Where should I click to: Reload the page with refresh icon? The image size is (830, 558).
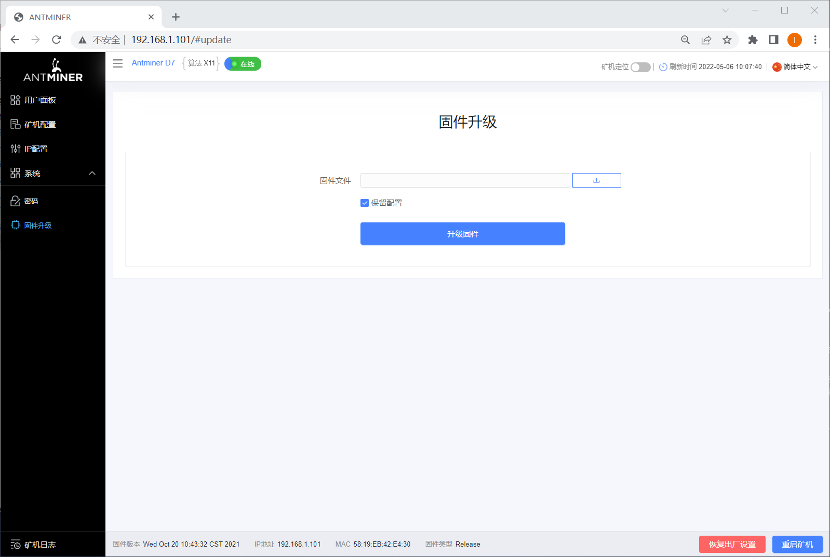[57, 40]
